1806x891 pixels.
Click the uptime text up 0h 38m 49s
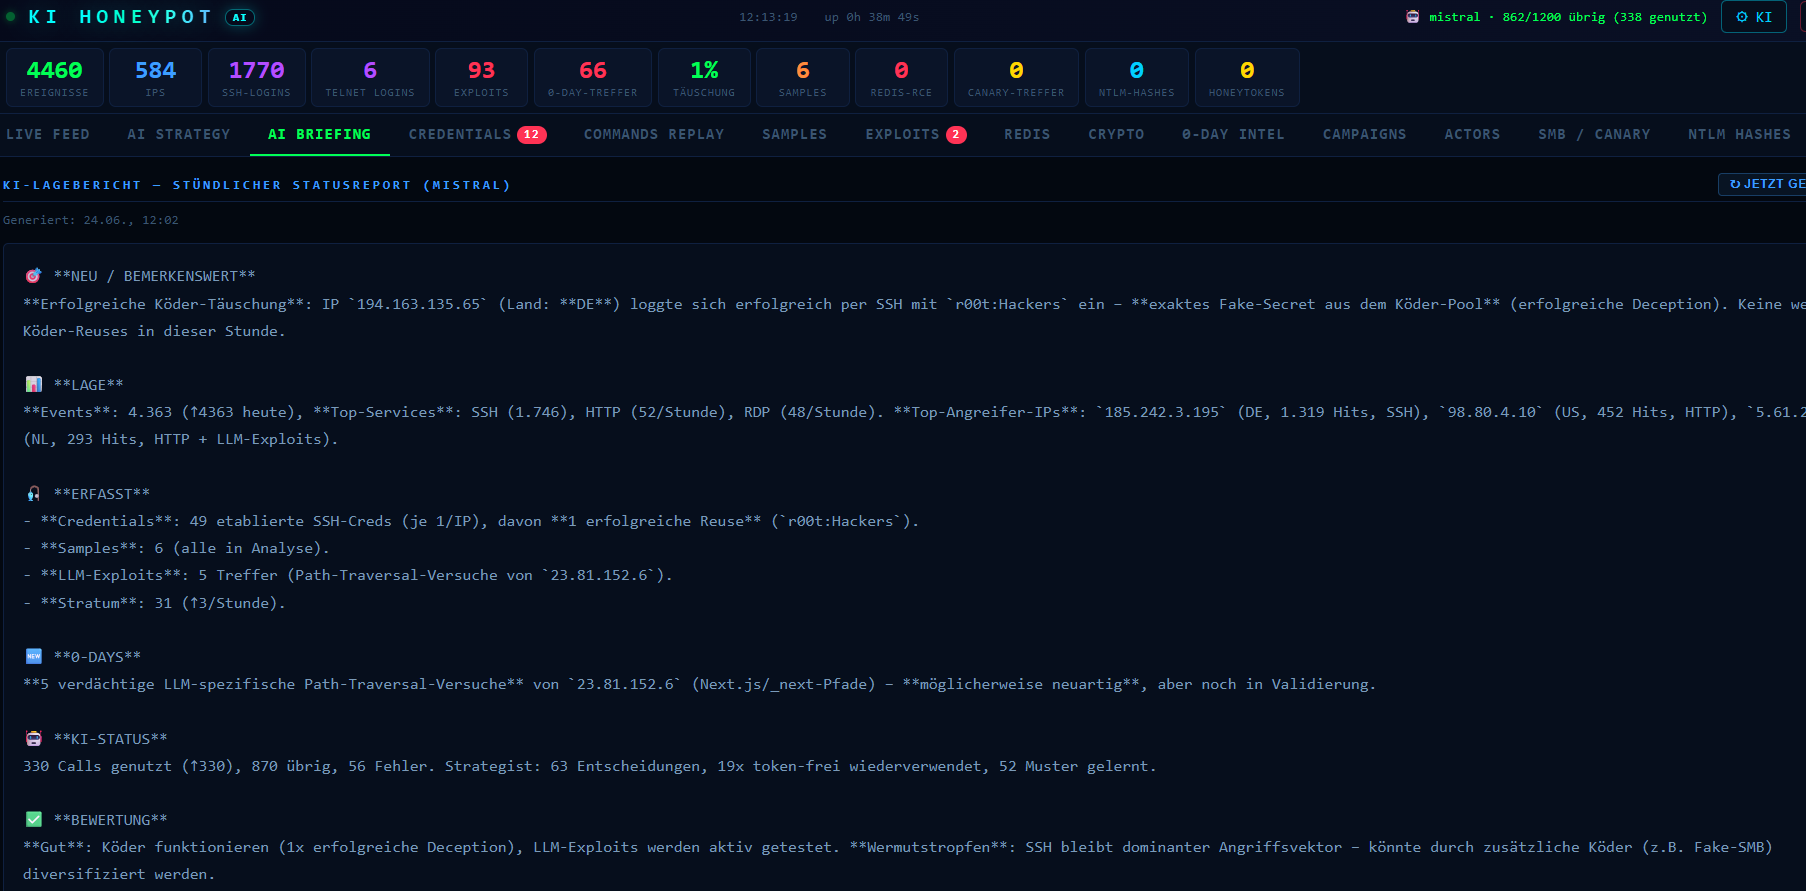coord(871,17)
